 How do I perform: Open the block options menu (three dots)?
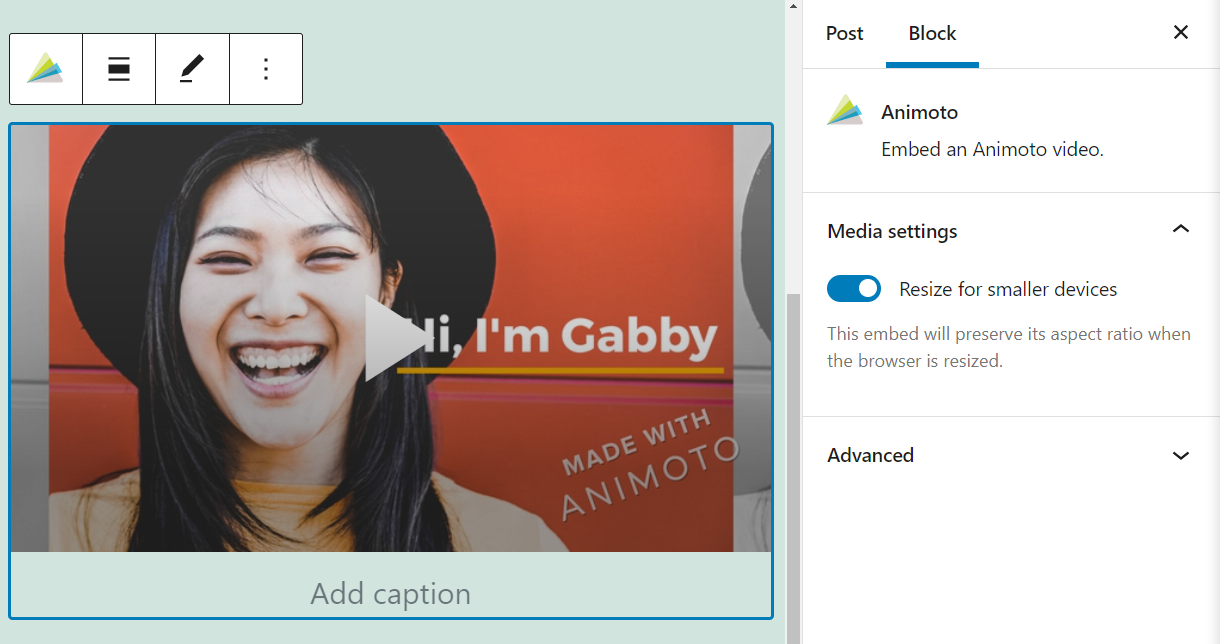[265, 69]
